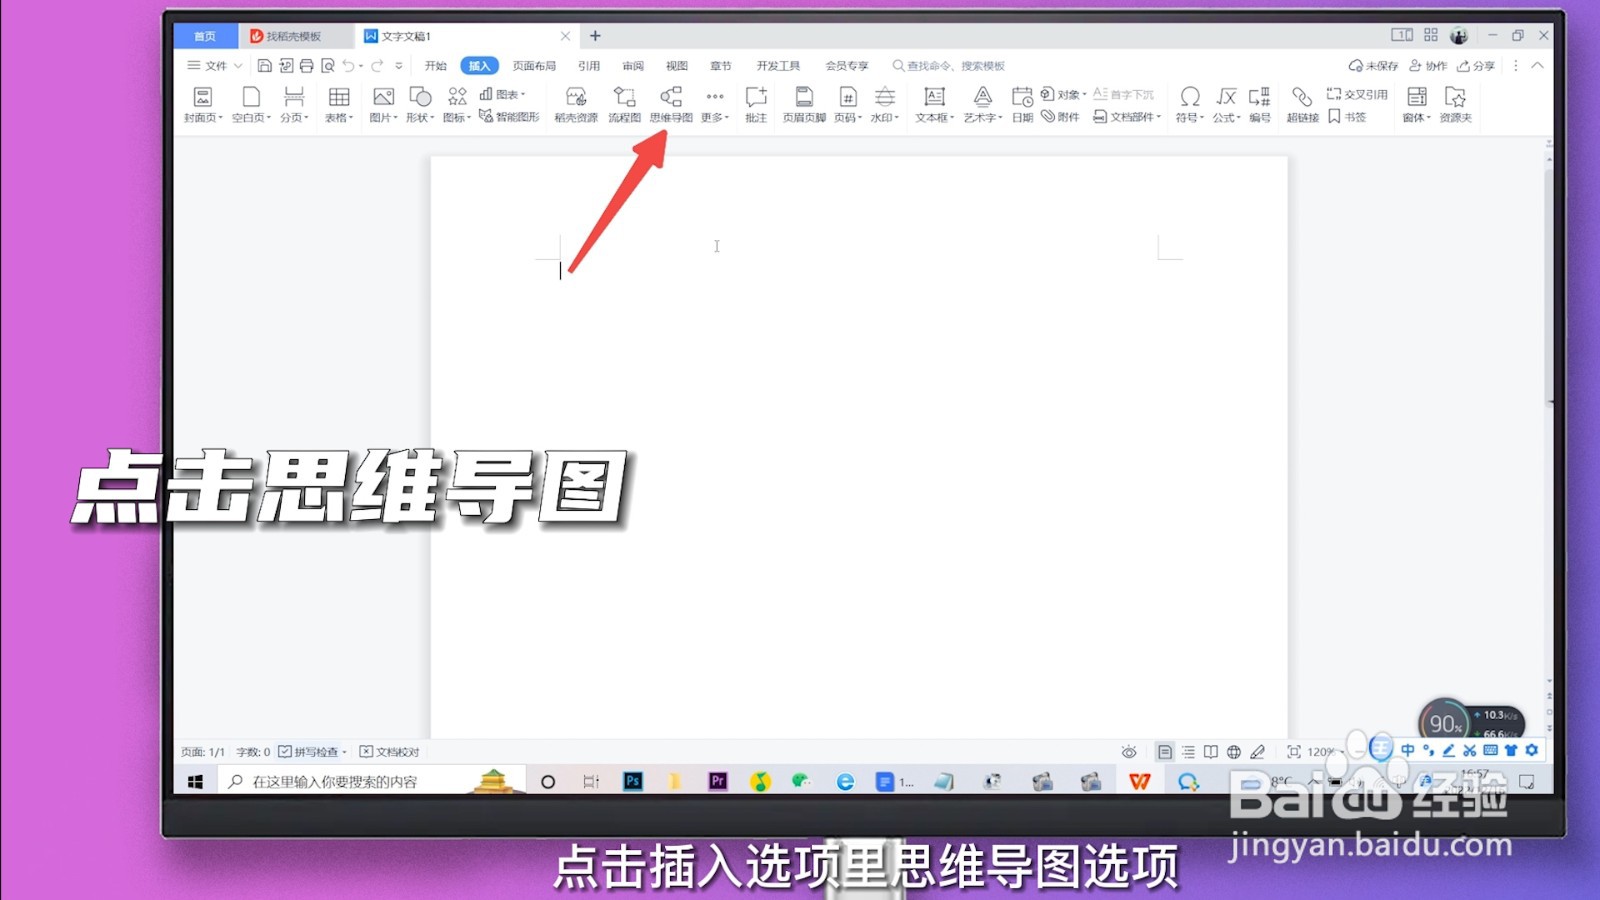Click the 协作 collaborate button
This screenshot has width=1600, height=900.
[1428, 66]
